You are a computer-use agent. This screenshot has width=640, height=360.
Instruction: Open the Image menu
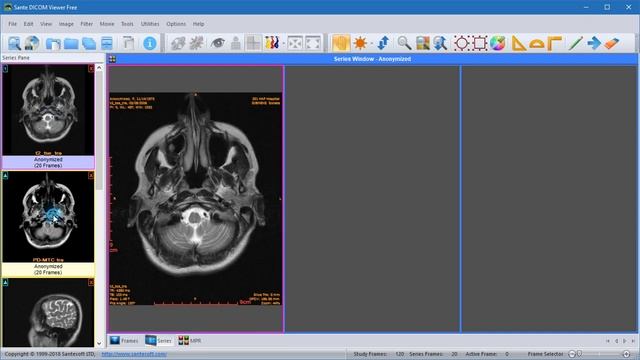[x=66, y=24]
